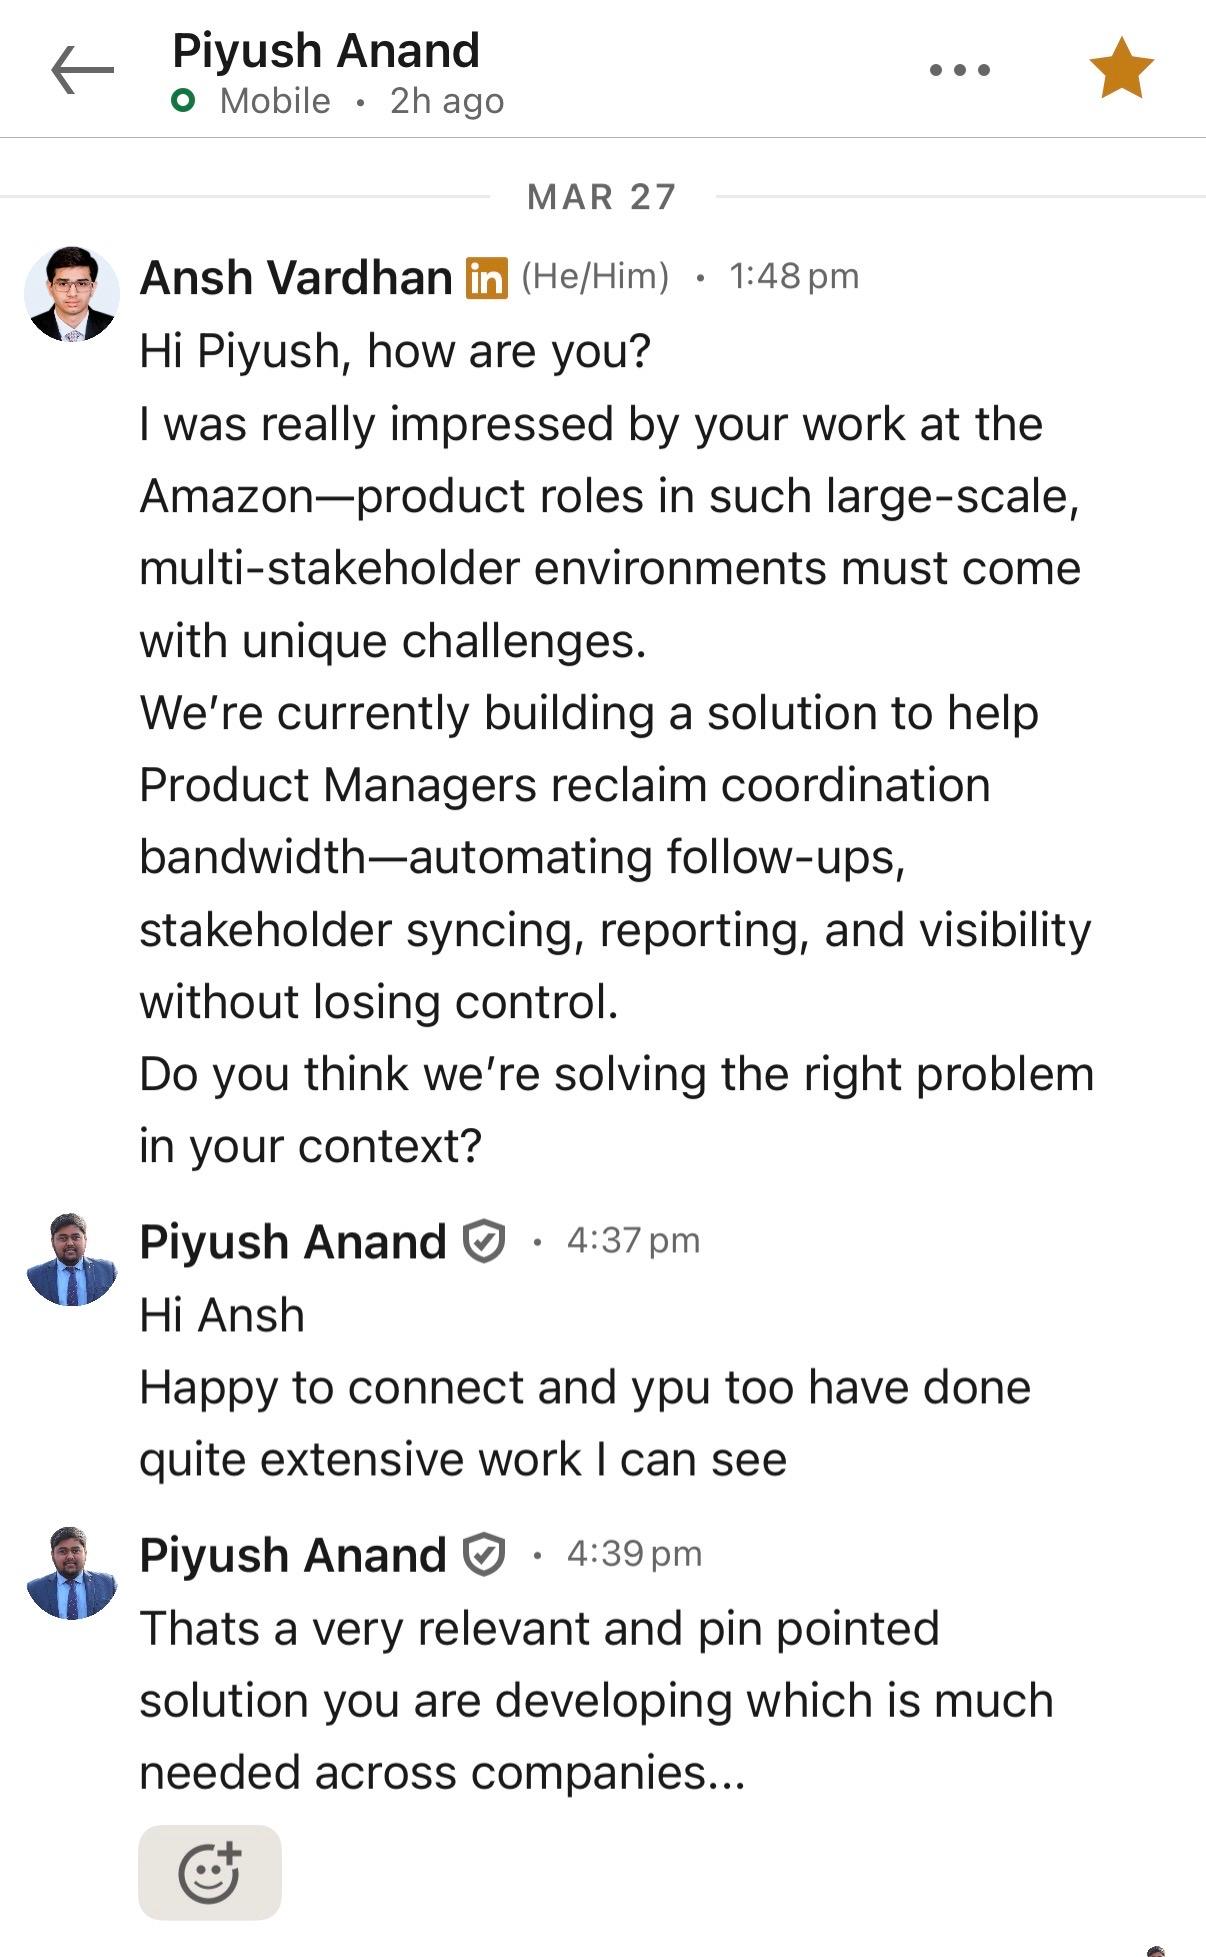Click the add emoji reaction button
1206x1957 pixels.
click(210, 1872)
